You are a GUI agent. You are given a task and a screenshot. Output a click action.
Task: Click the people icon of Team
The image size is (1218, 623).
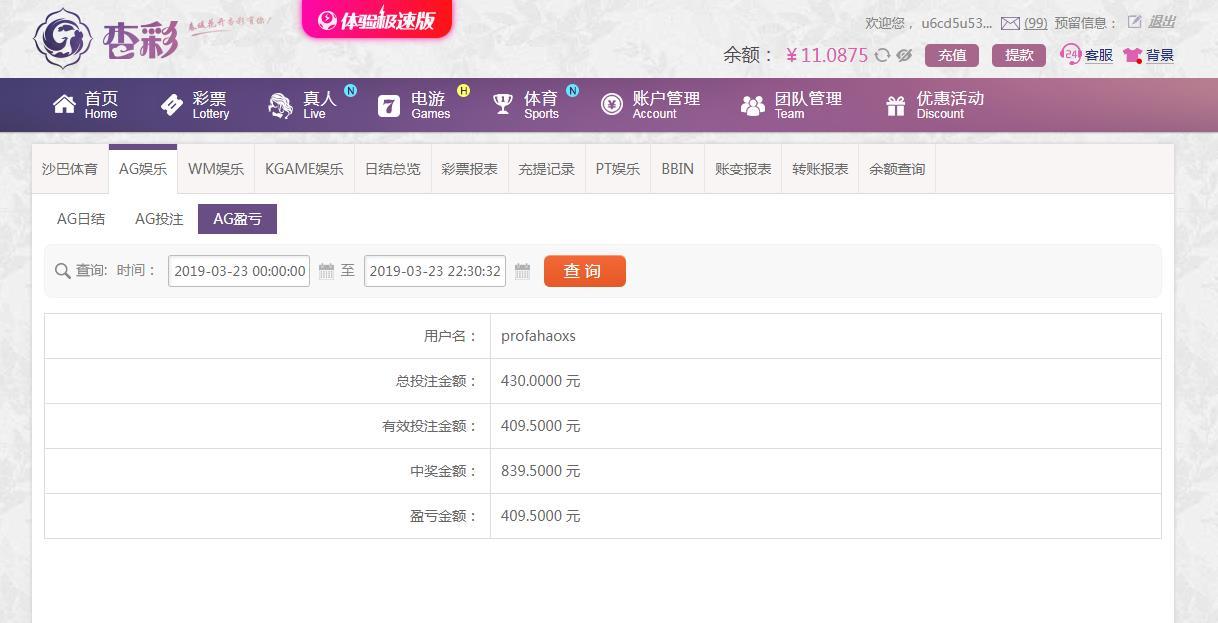click(x=752, y=105)
